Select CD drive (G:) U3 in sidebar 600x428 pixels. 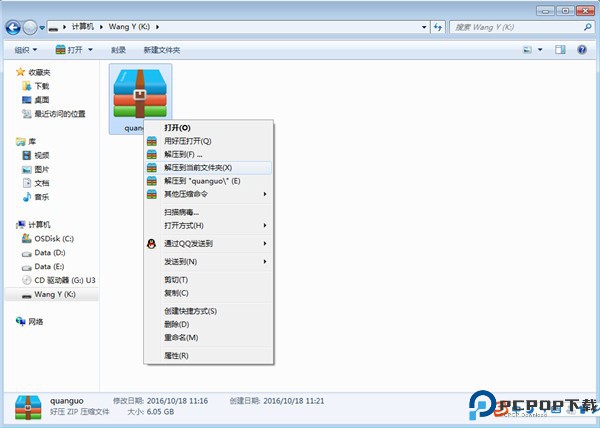tap(65, 281)
